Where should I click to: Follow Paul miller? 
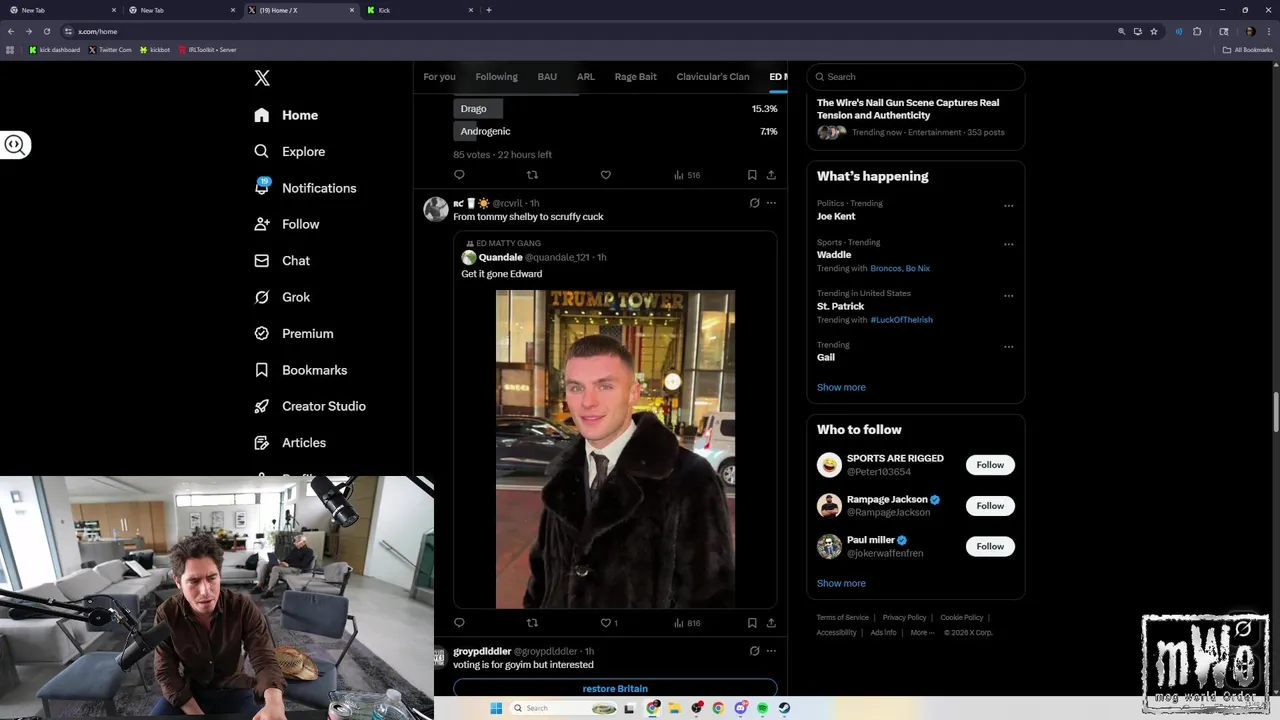pos(990,546)
